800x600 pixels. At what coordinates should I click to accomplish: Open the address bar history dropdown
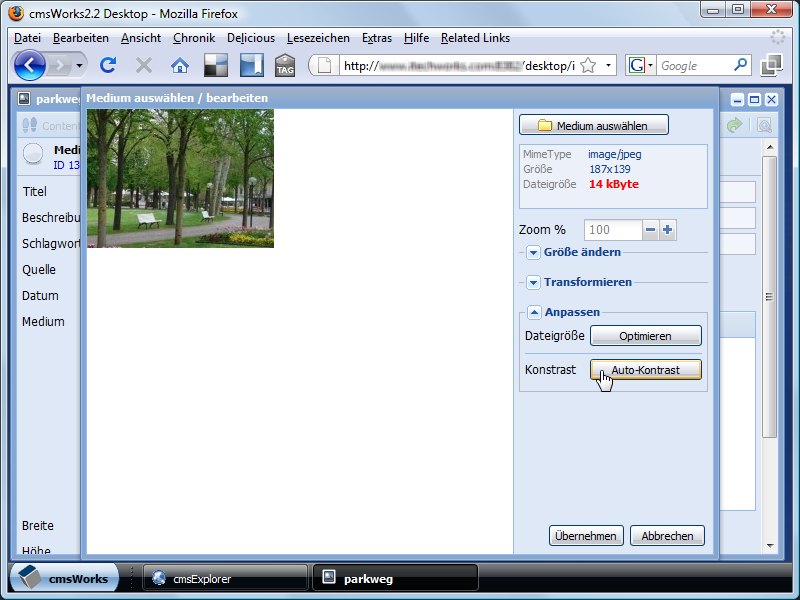click(x=608, y=65)
